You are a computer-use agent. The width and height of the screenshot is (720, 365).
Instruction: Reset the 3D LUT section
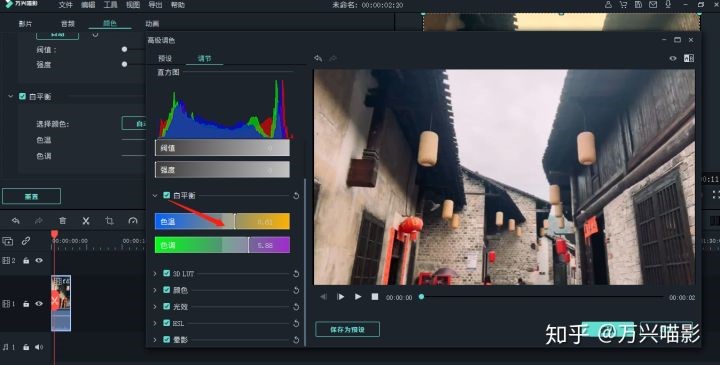point(296,274)
